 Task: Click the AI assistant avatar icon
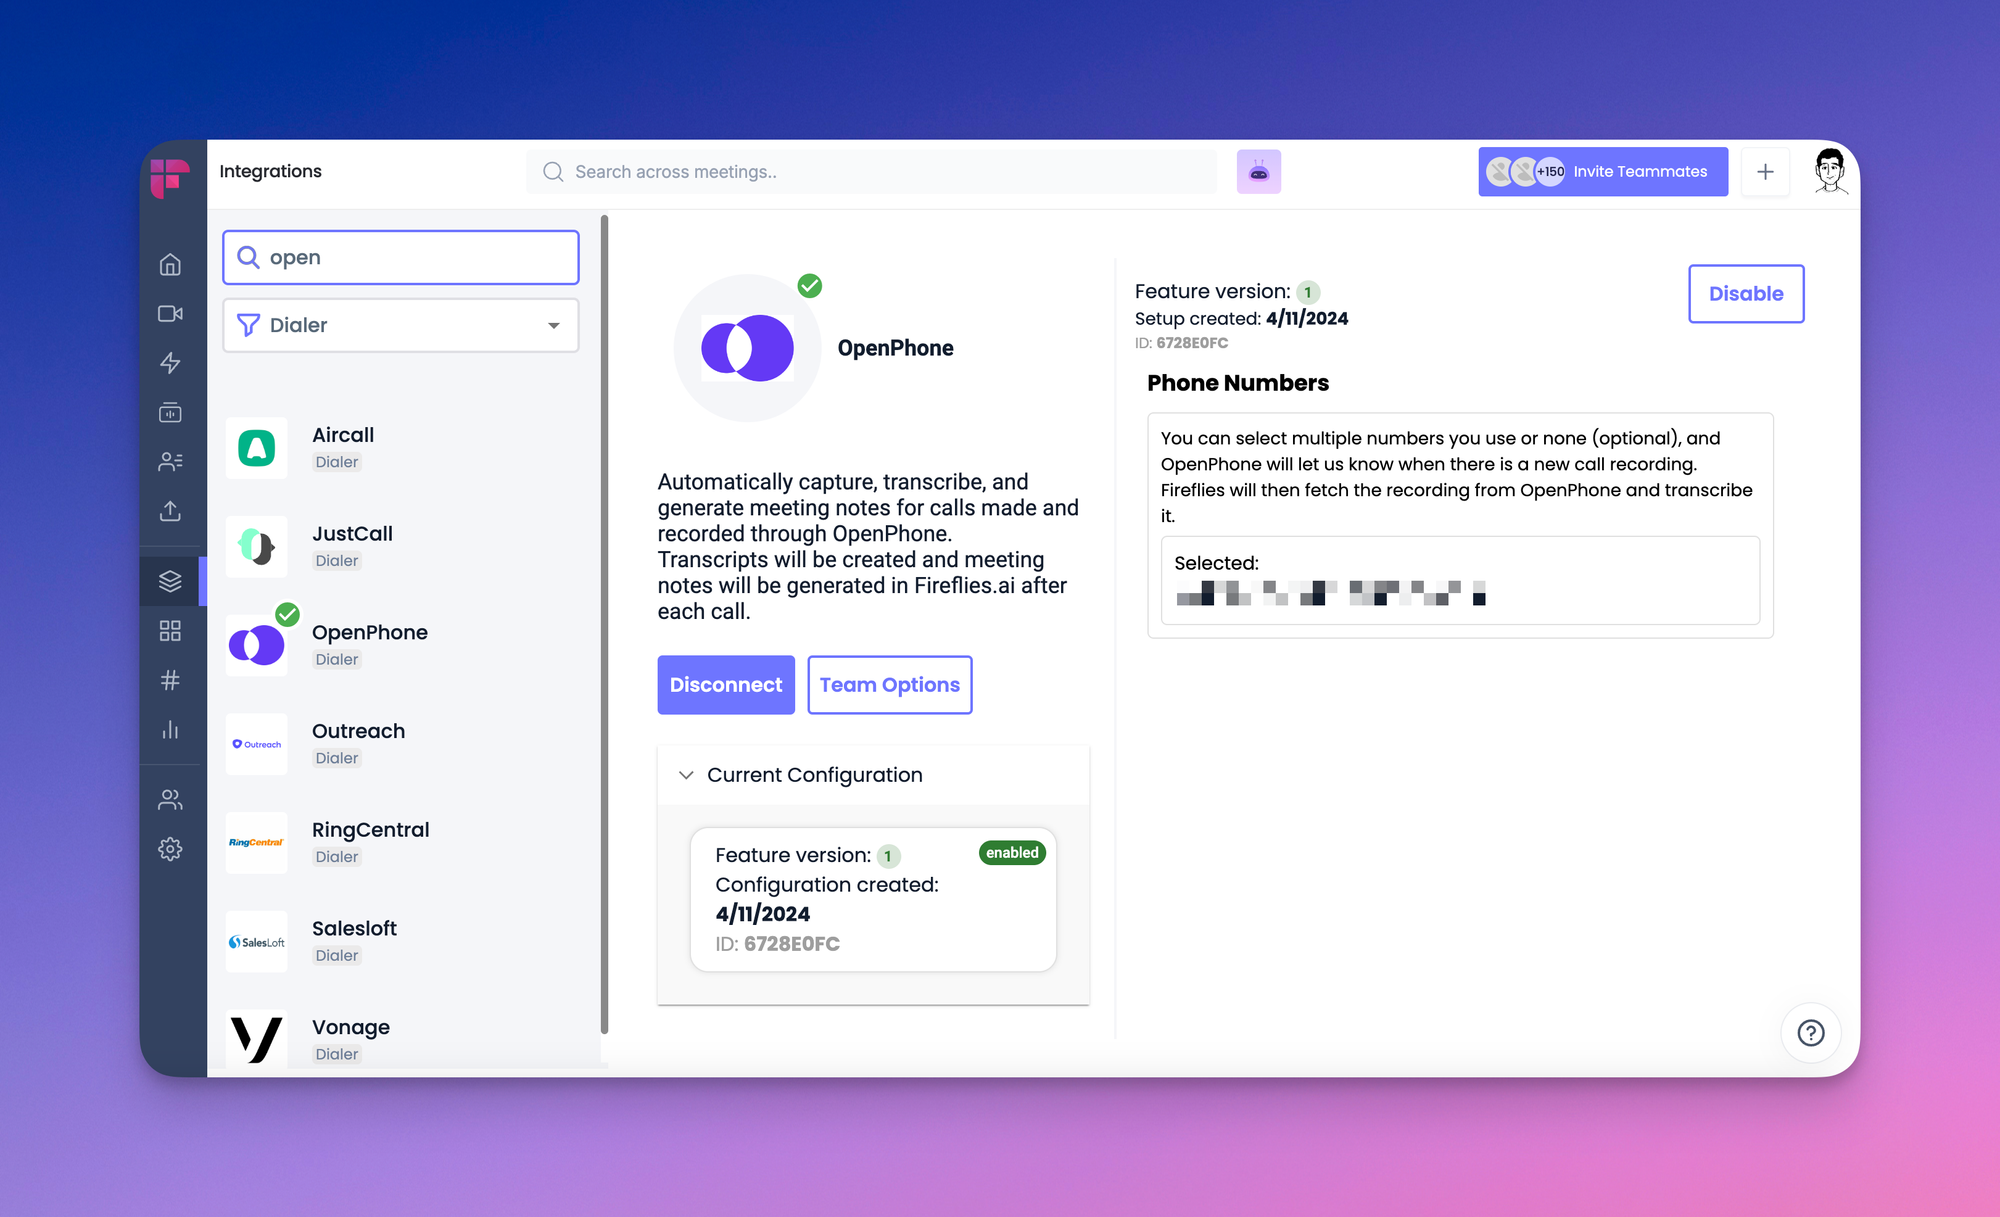(1259, 171)
